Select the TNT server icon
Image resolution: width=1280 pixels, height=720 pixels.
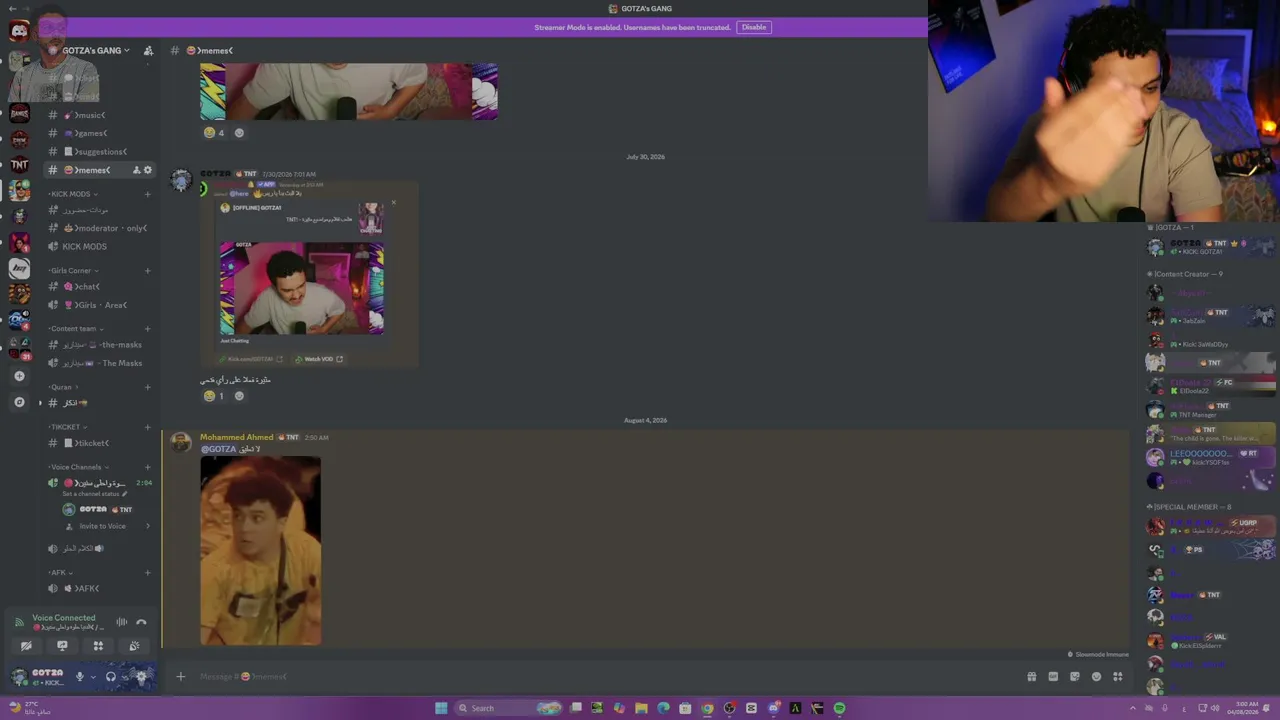coord(19,164)
